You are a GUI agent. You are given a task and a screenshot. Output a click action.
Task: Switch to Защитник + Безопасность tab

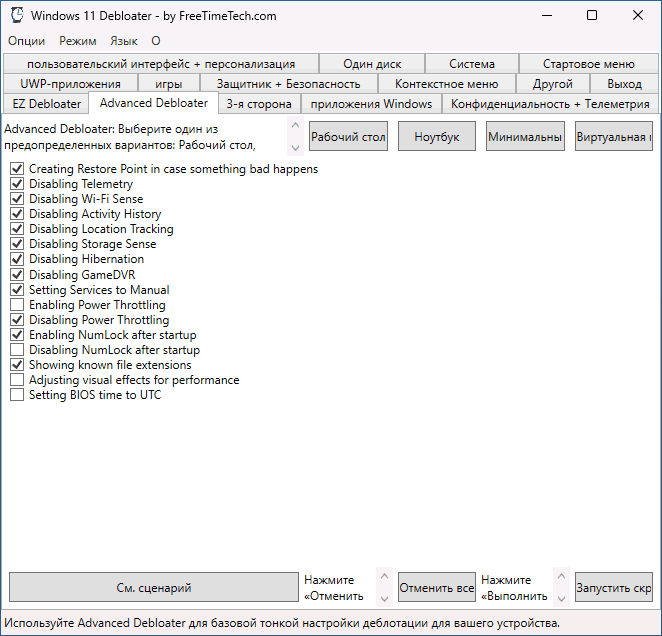[x=288, y=84]
